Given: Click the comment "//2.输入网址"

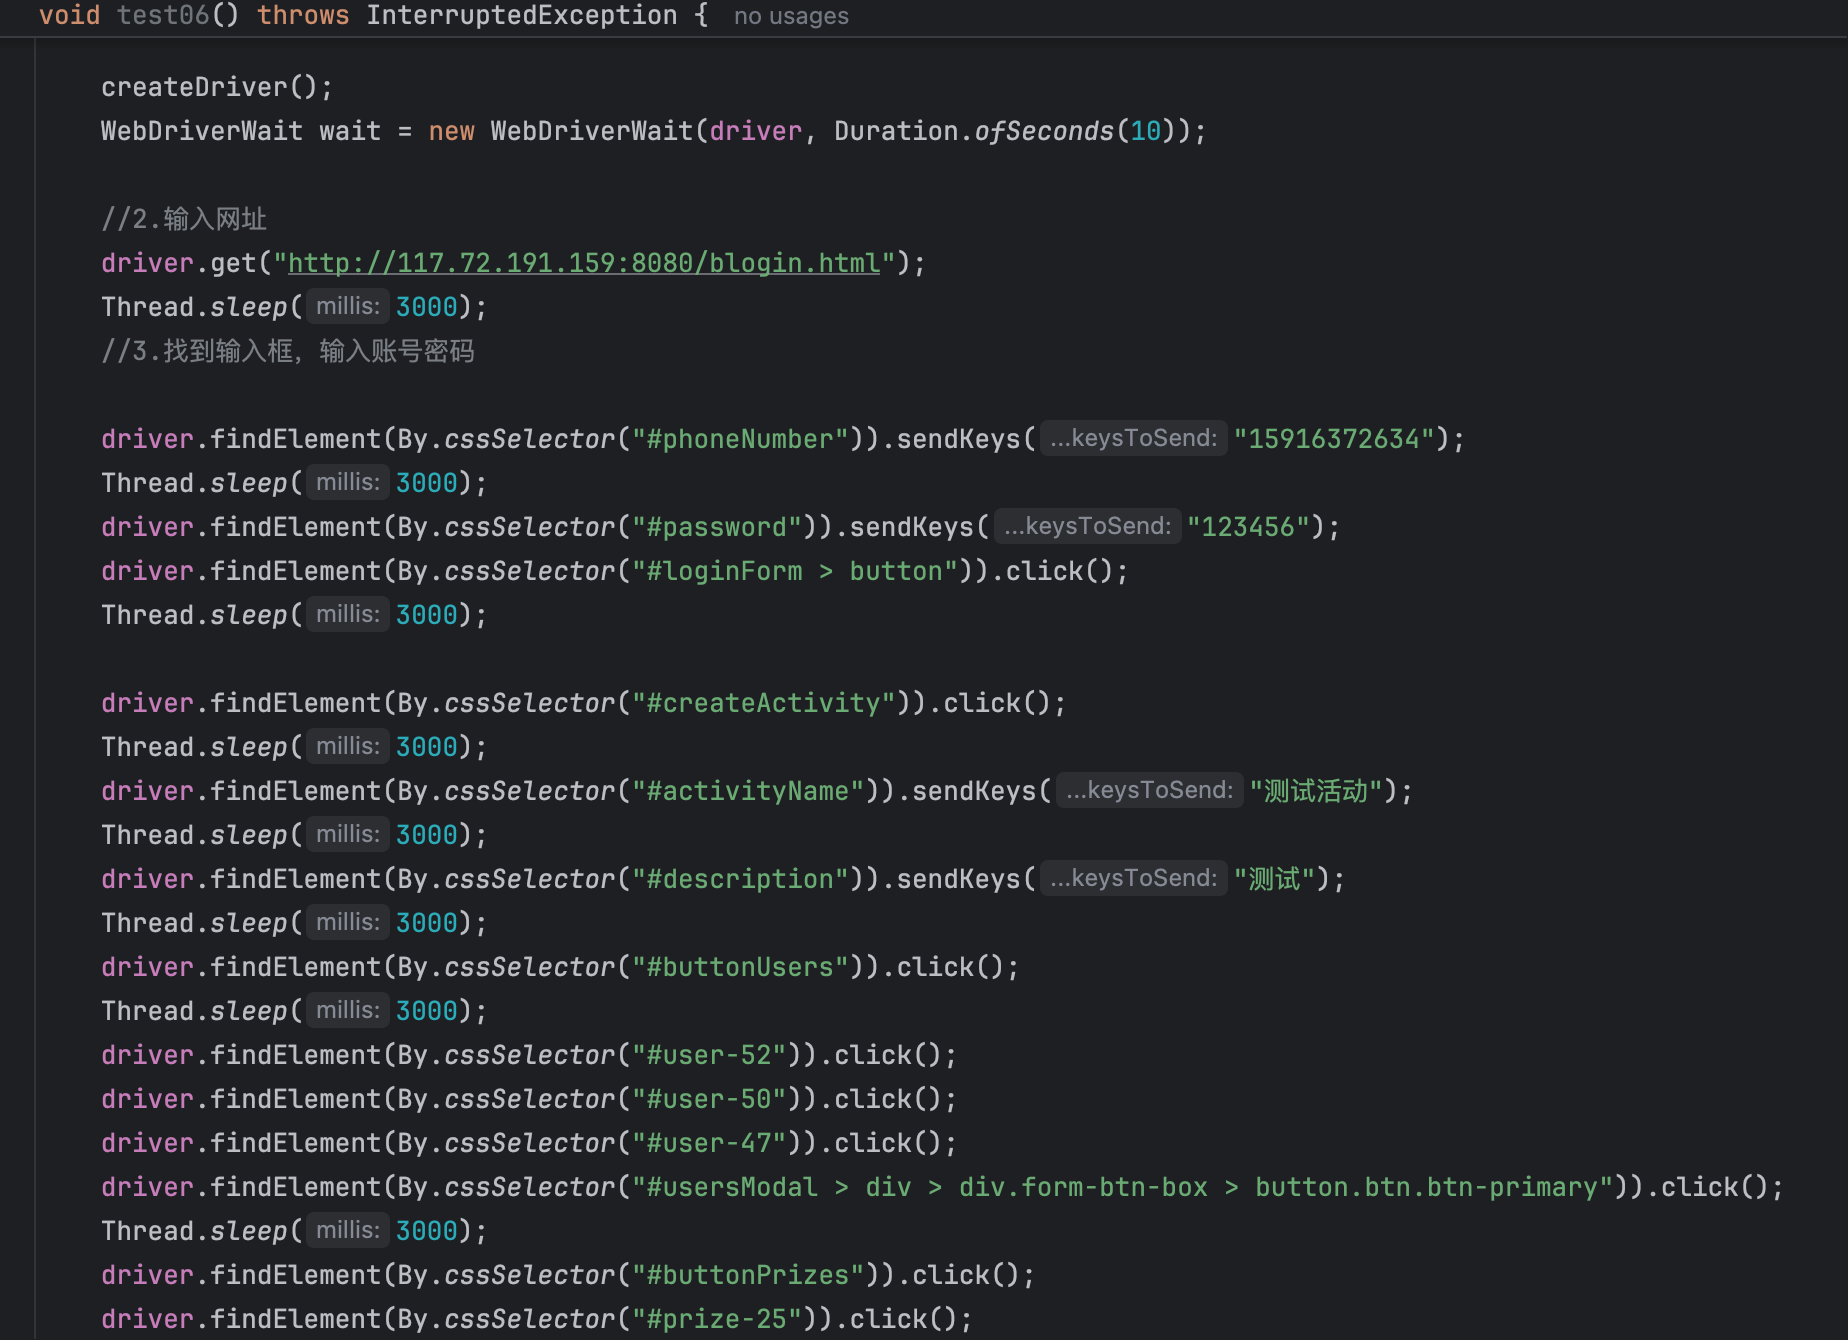Looking at the screenshot, I should pos(184,219).
